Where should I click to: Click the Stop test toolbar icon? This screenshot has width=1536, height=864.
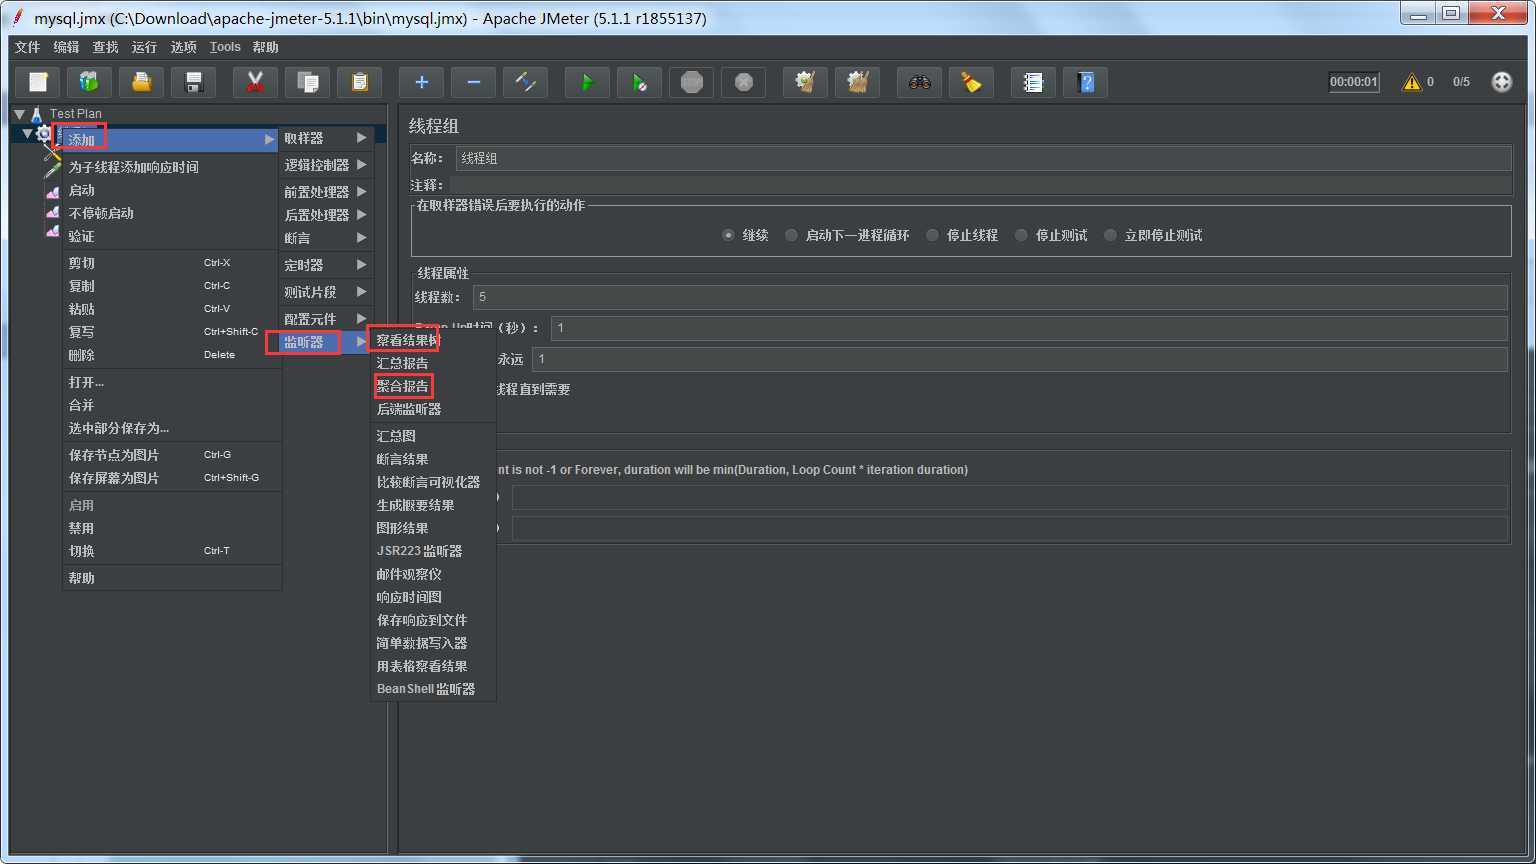tap(692, 82)
